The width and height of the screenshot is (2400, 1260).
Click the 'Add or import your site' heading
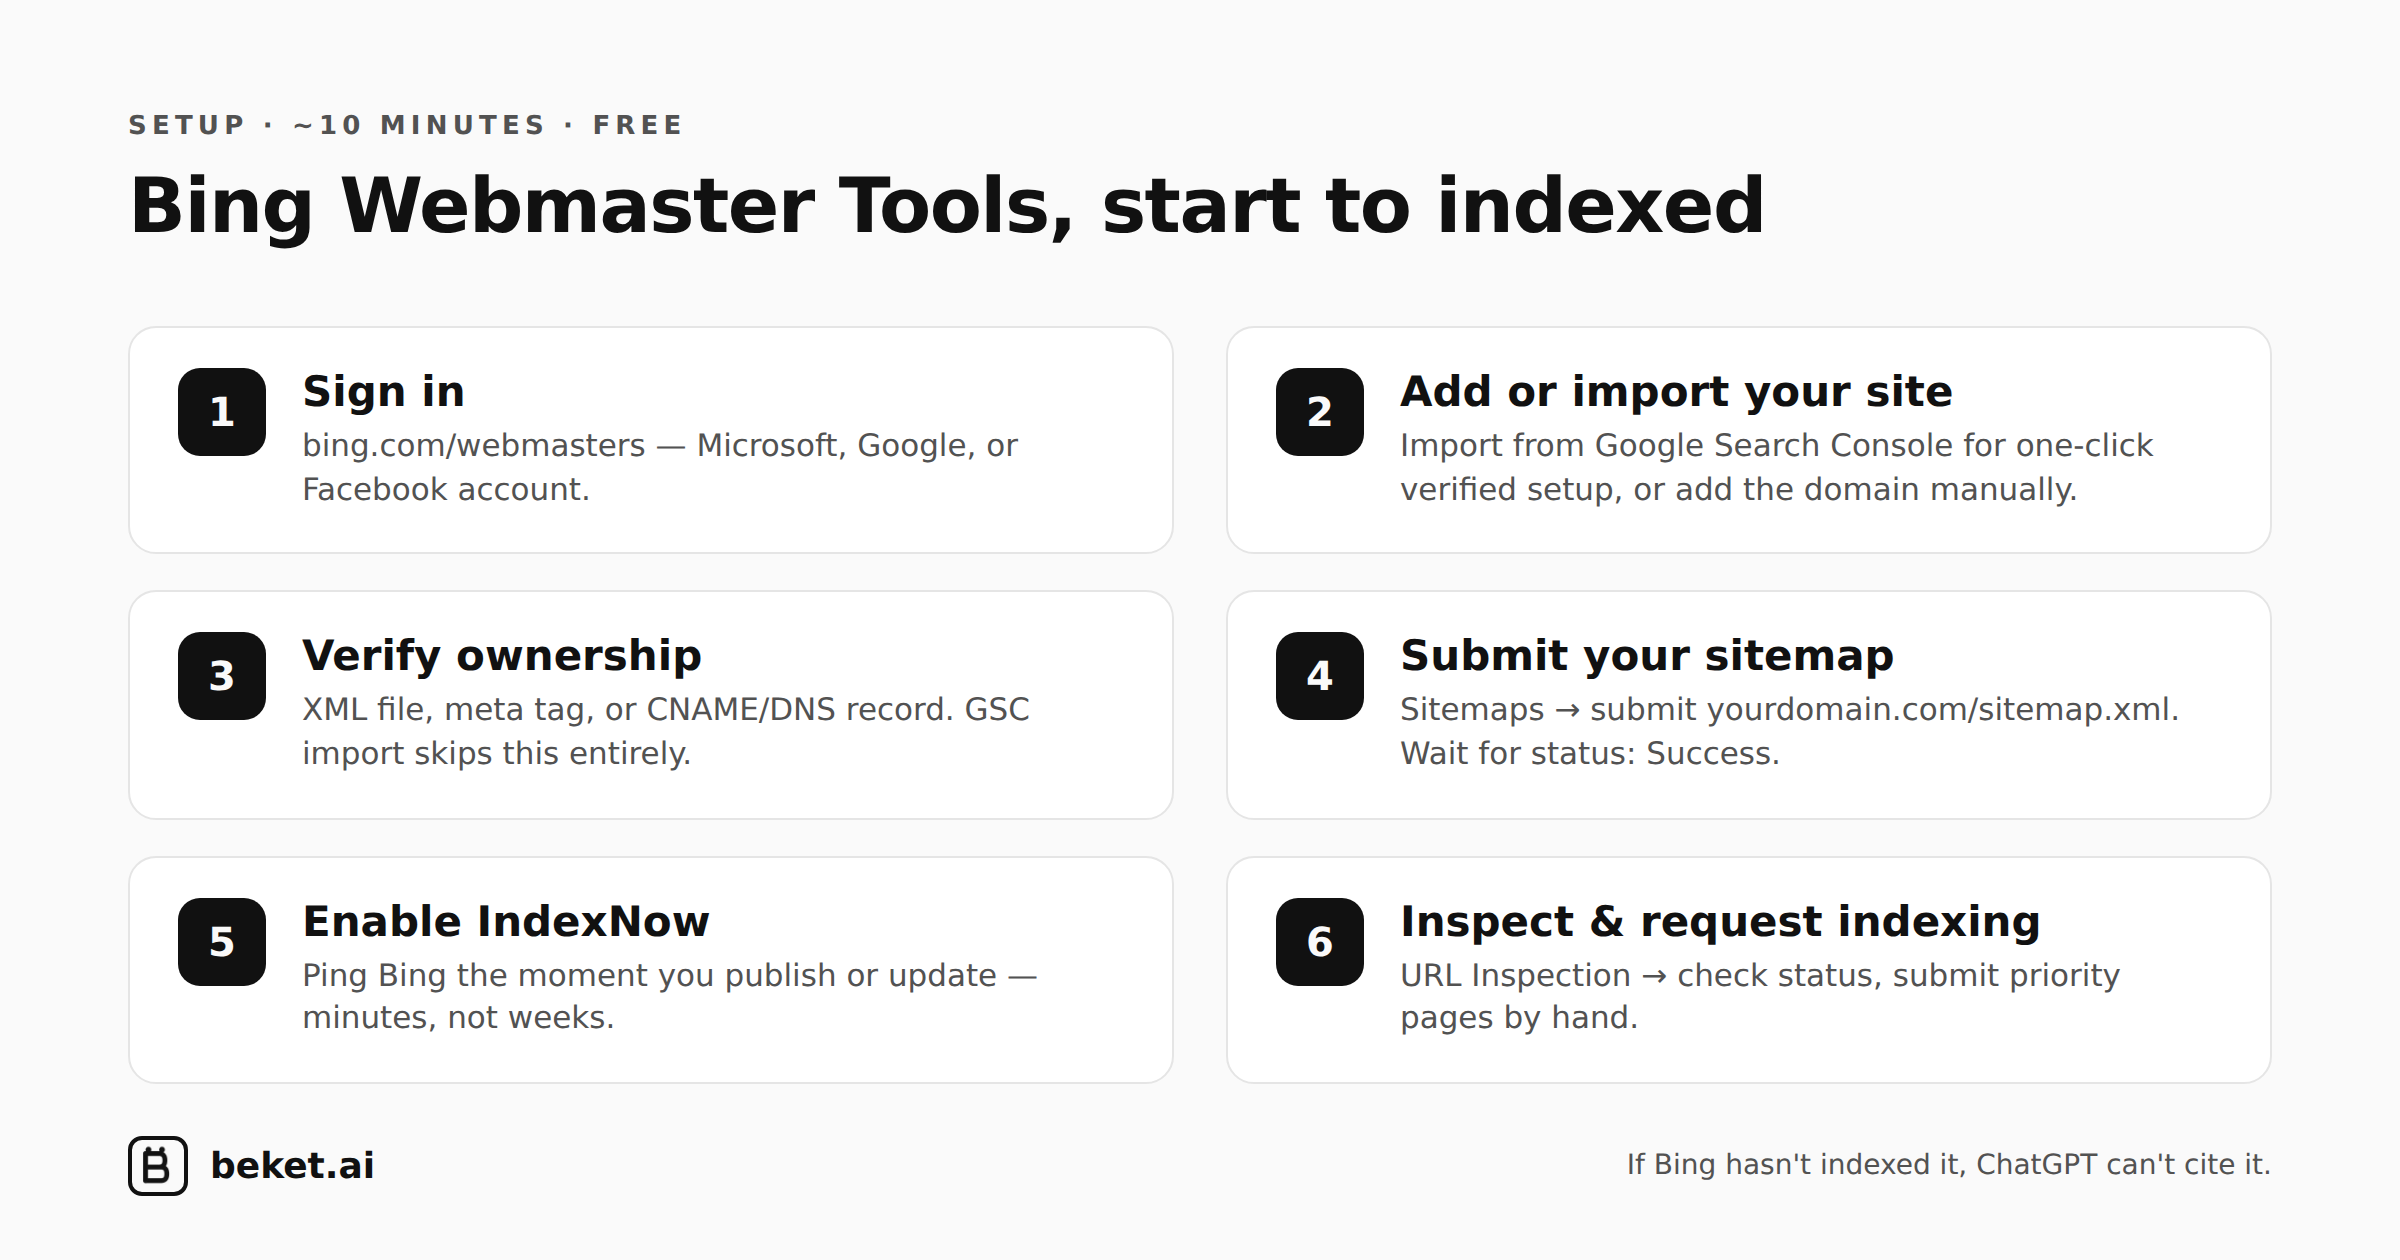1676,391
